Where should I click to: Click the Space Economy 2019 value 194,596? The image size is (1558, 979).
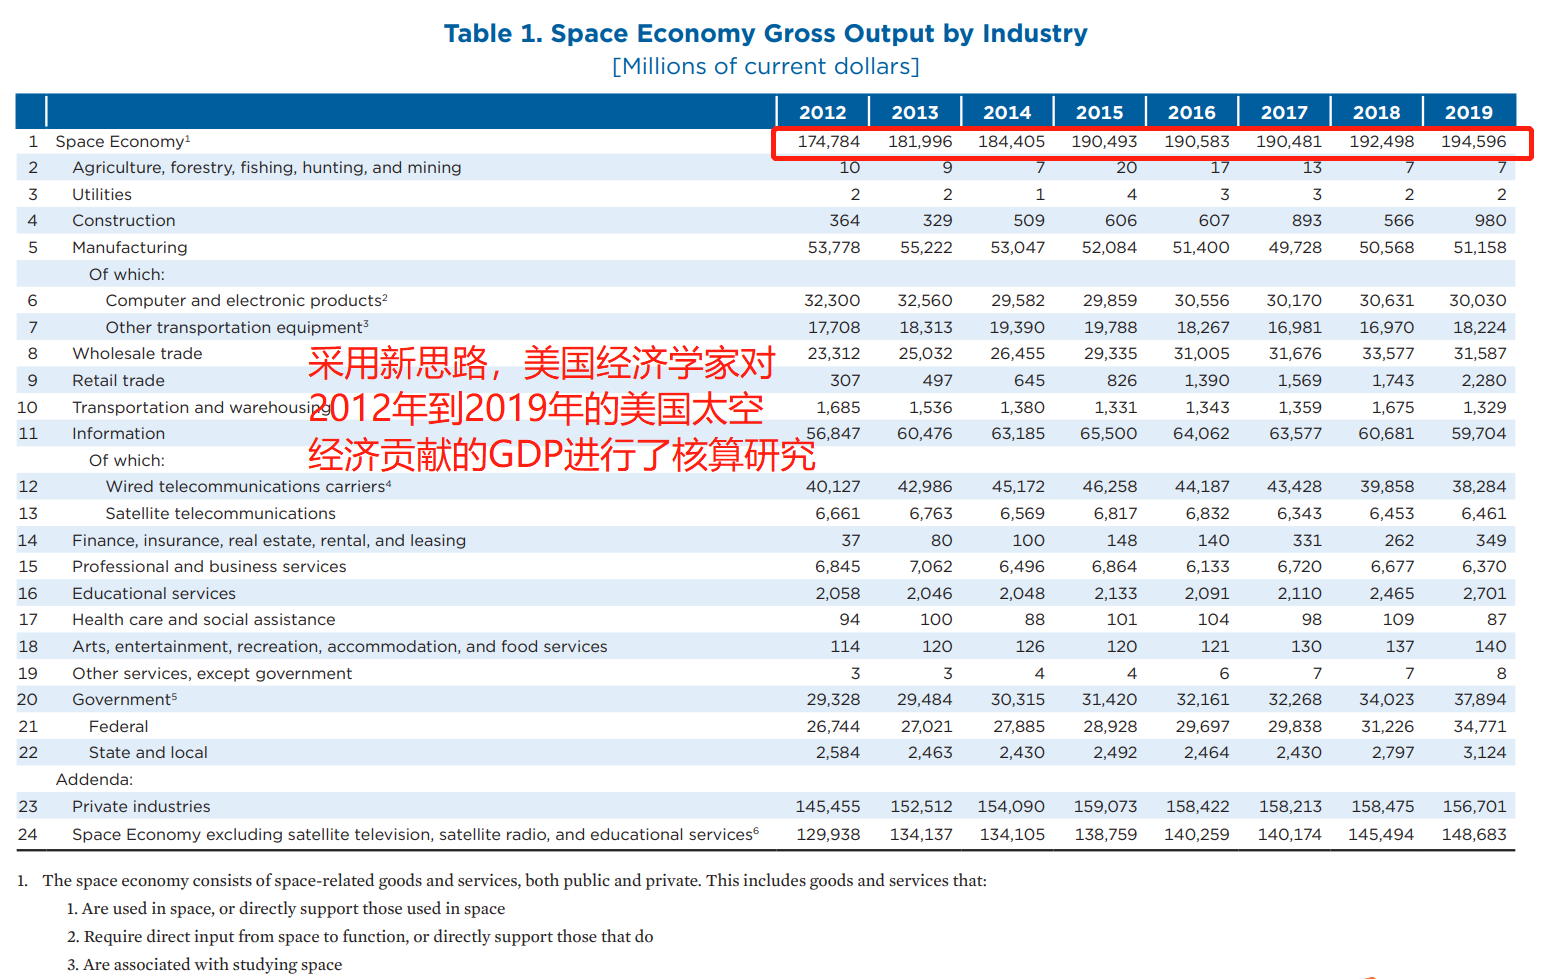click(x=1473, y=141)
